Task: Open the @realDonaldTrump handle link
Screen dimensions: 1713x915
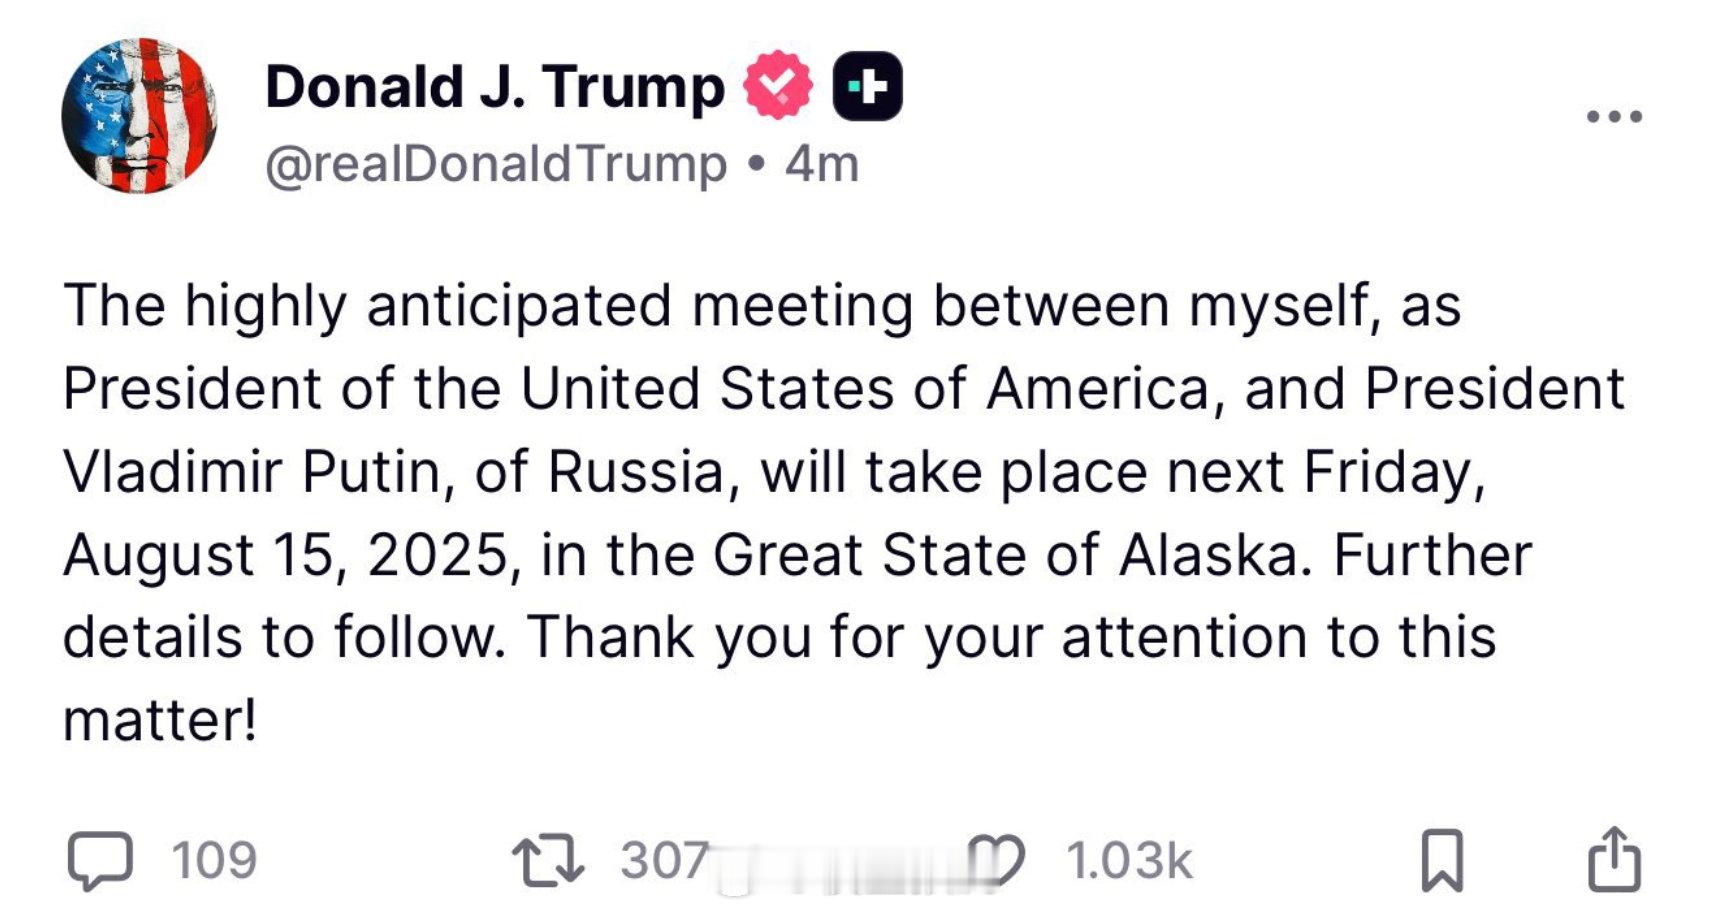Action: pyautogui.click(x=496, y=164)
